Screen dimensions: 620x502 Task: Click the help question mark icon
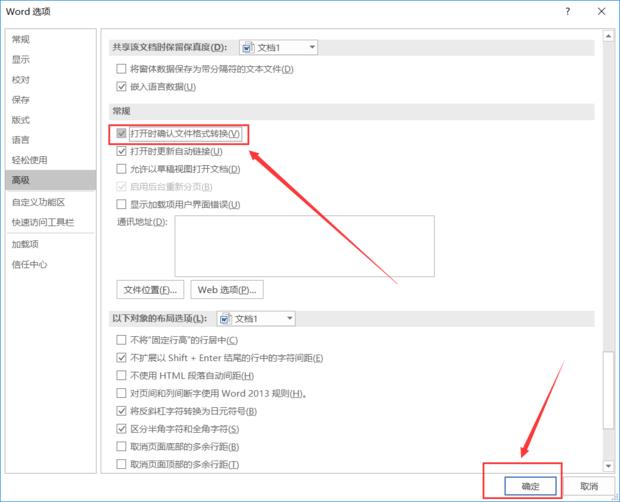coord(569,11)
